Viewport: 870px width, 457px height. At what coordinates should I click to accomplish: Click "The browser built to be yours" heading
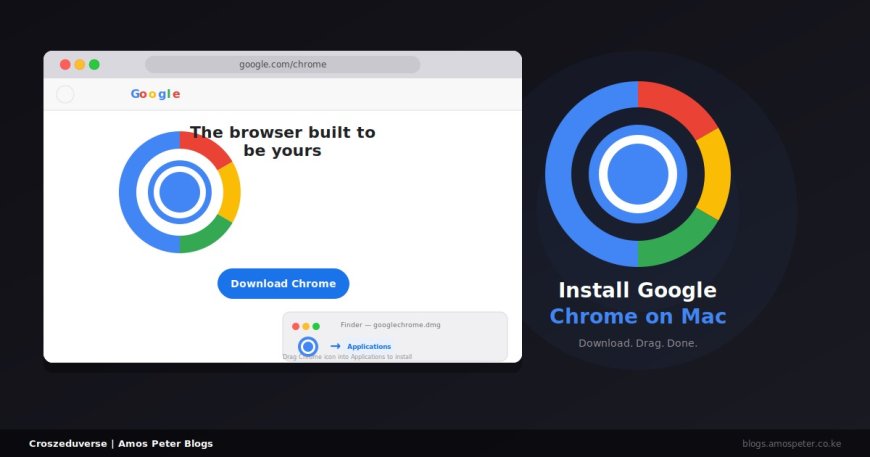point(282,141)
